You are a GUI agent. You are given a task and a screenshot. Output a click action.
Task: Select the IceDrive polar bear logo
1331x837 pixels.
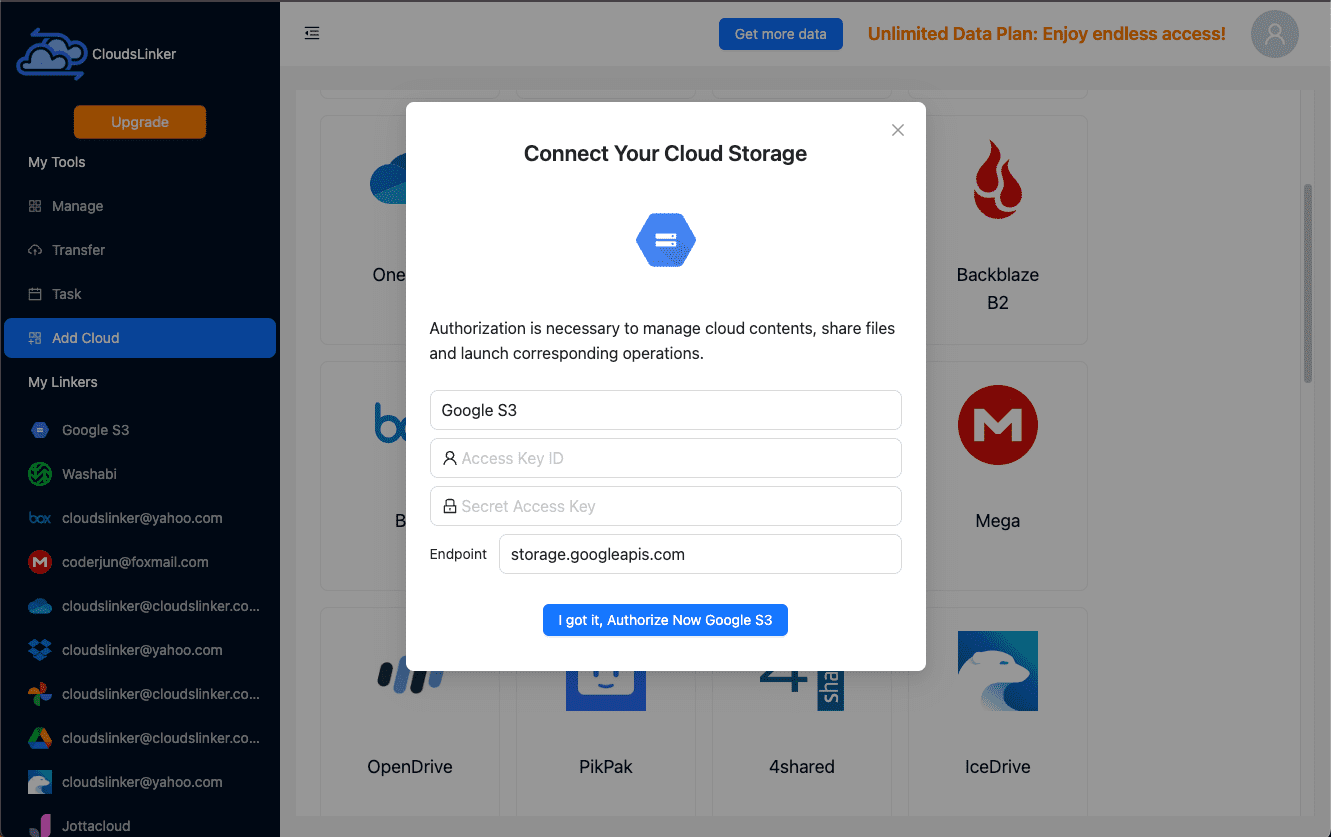998,671
